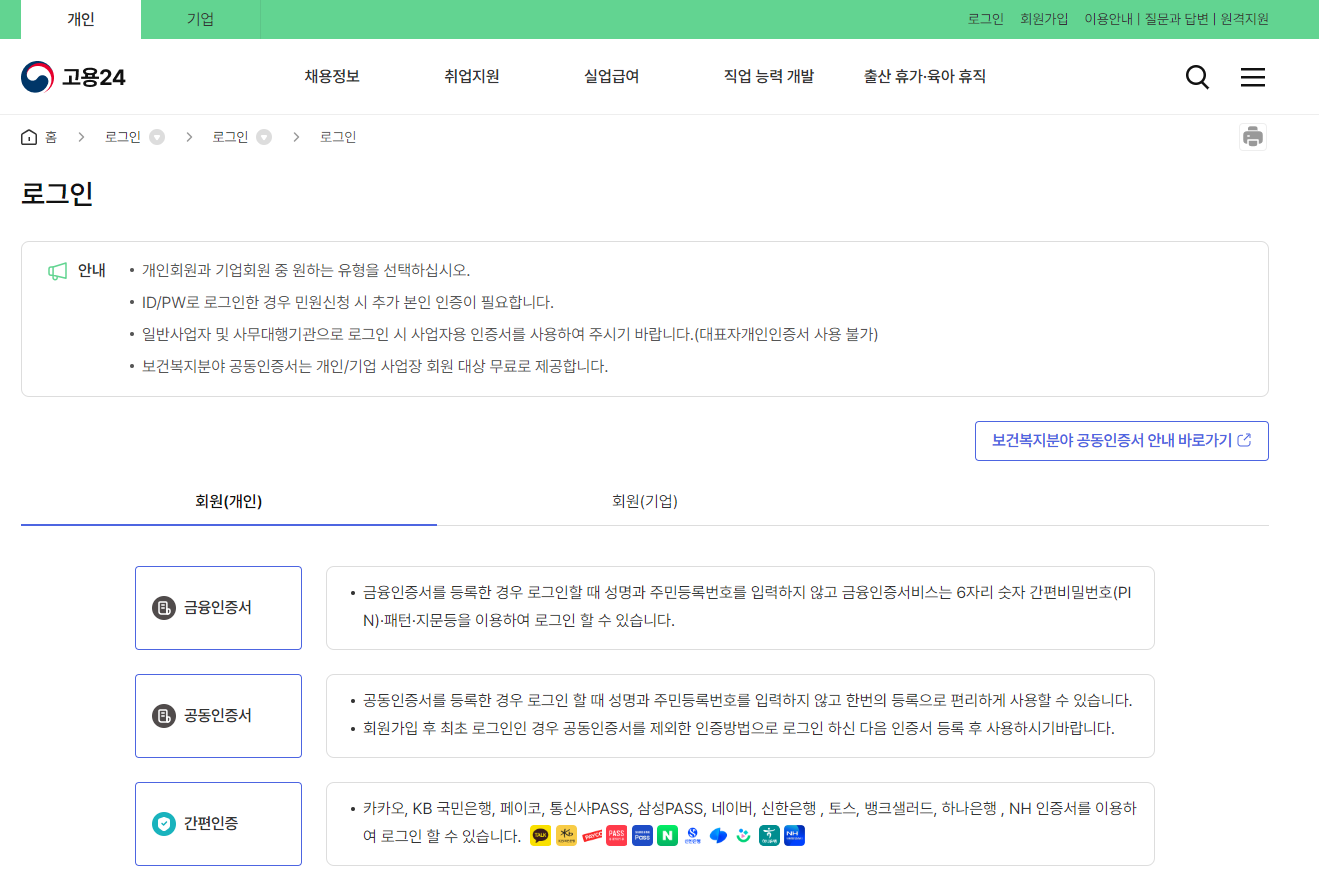The height and width of the screenshot is (883, 1319).
Task: Select the KakaoTalk simple authentication icon
Action: pyautogui.click(x=540, y=835)
